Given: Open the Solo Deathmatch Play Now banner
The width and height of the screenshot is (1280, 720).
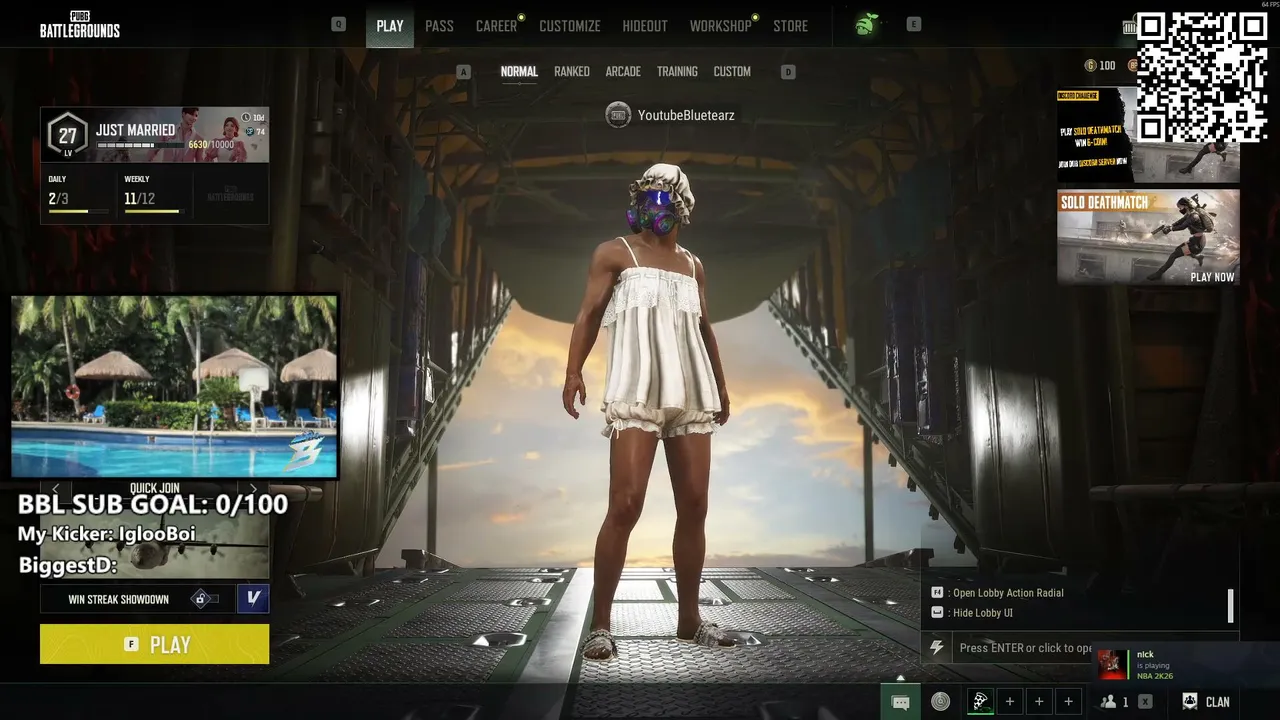Looking at the screenshot, I should click(x=1148, y=238).
